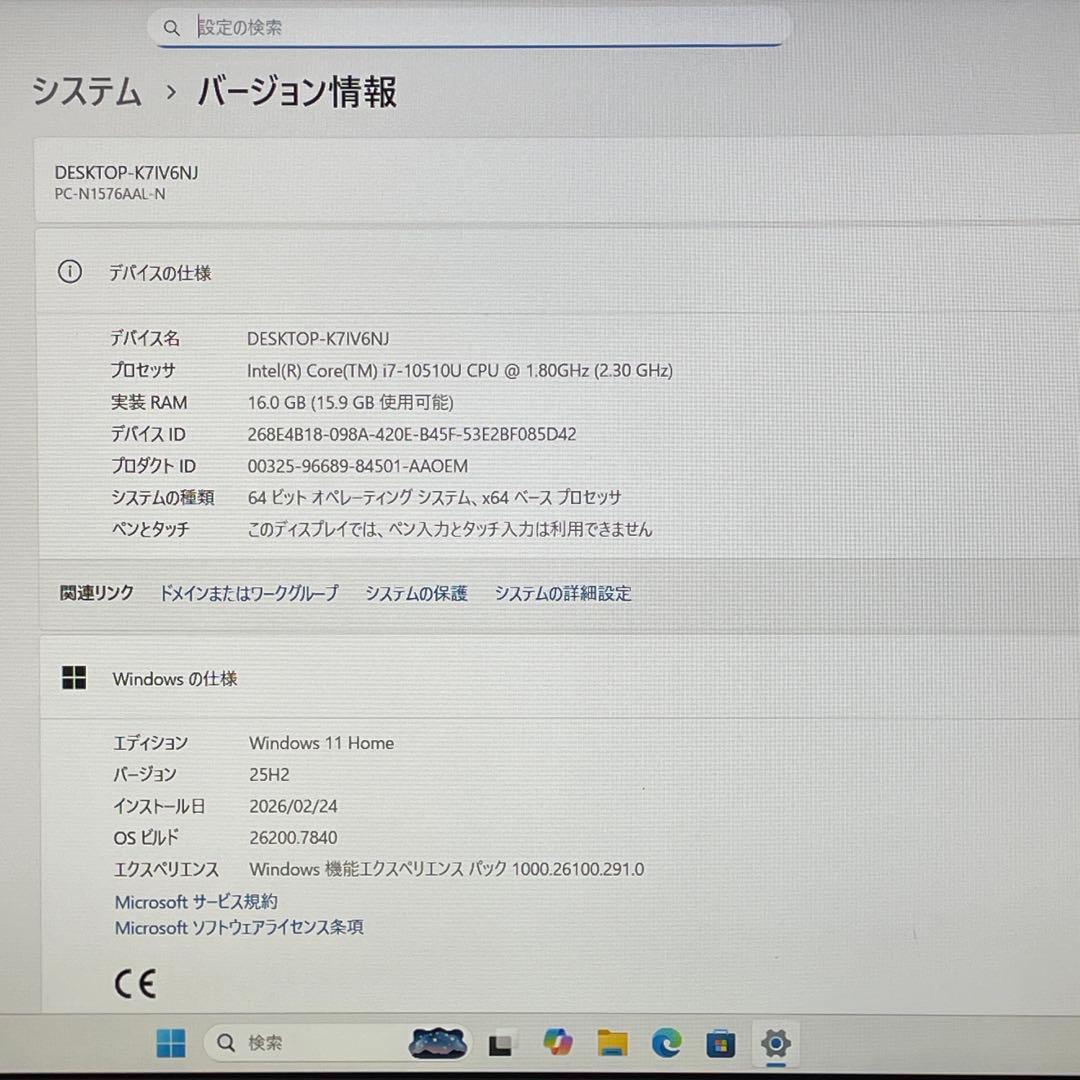Open システムの保護 link
The image size is (1080, 1080).
[417, 593]
